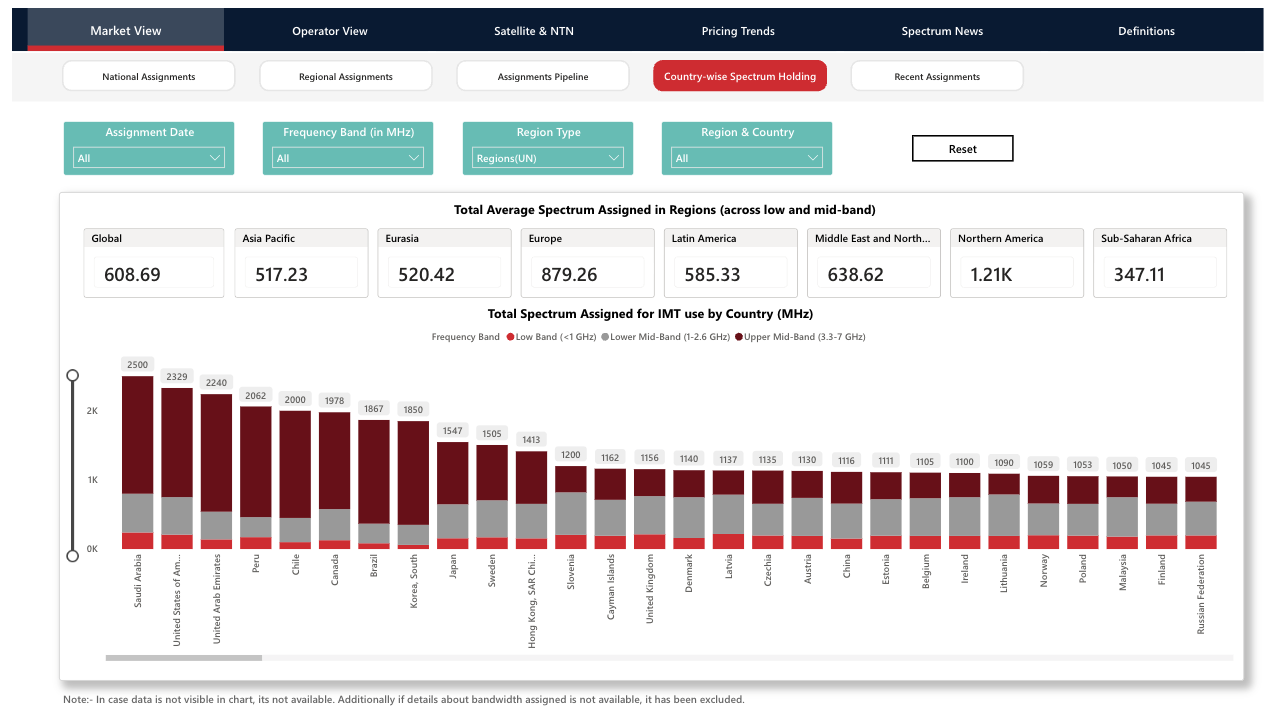Select the Global average card value 608.69
The height and width of the screenshot is (716, 1272).
pyautogui.click(x=132, y=274)
